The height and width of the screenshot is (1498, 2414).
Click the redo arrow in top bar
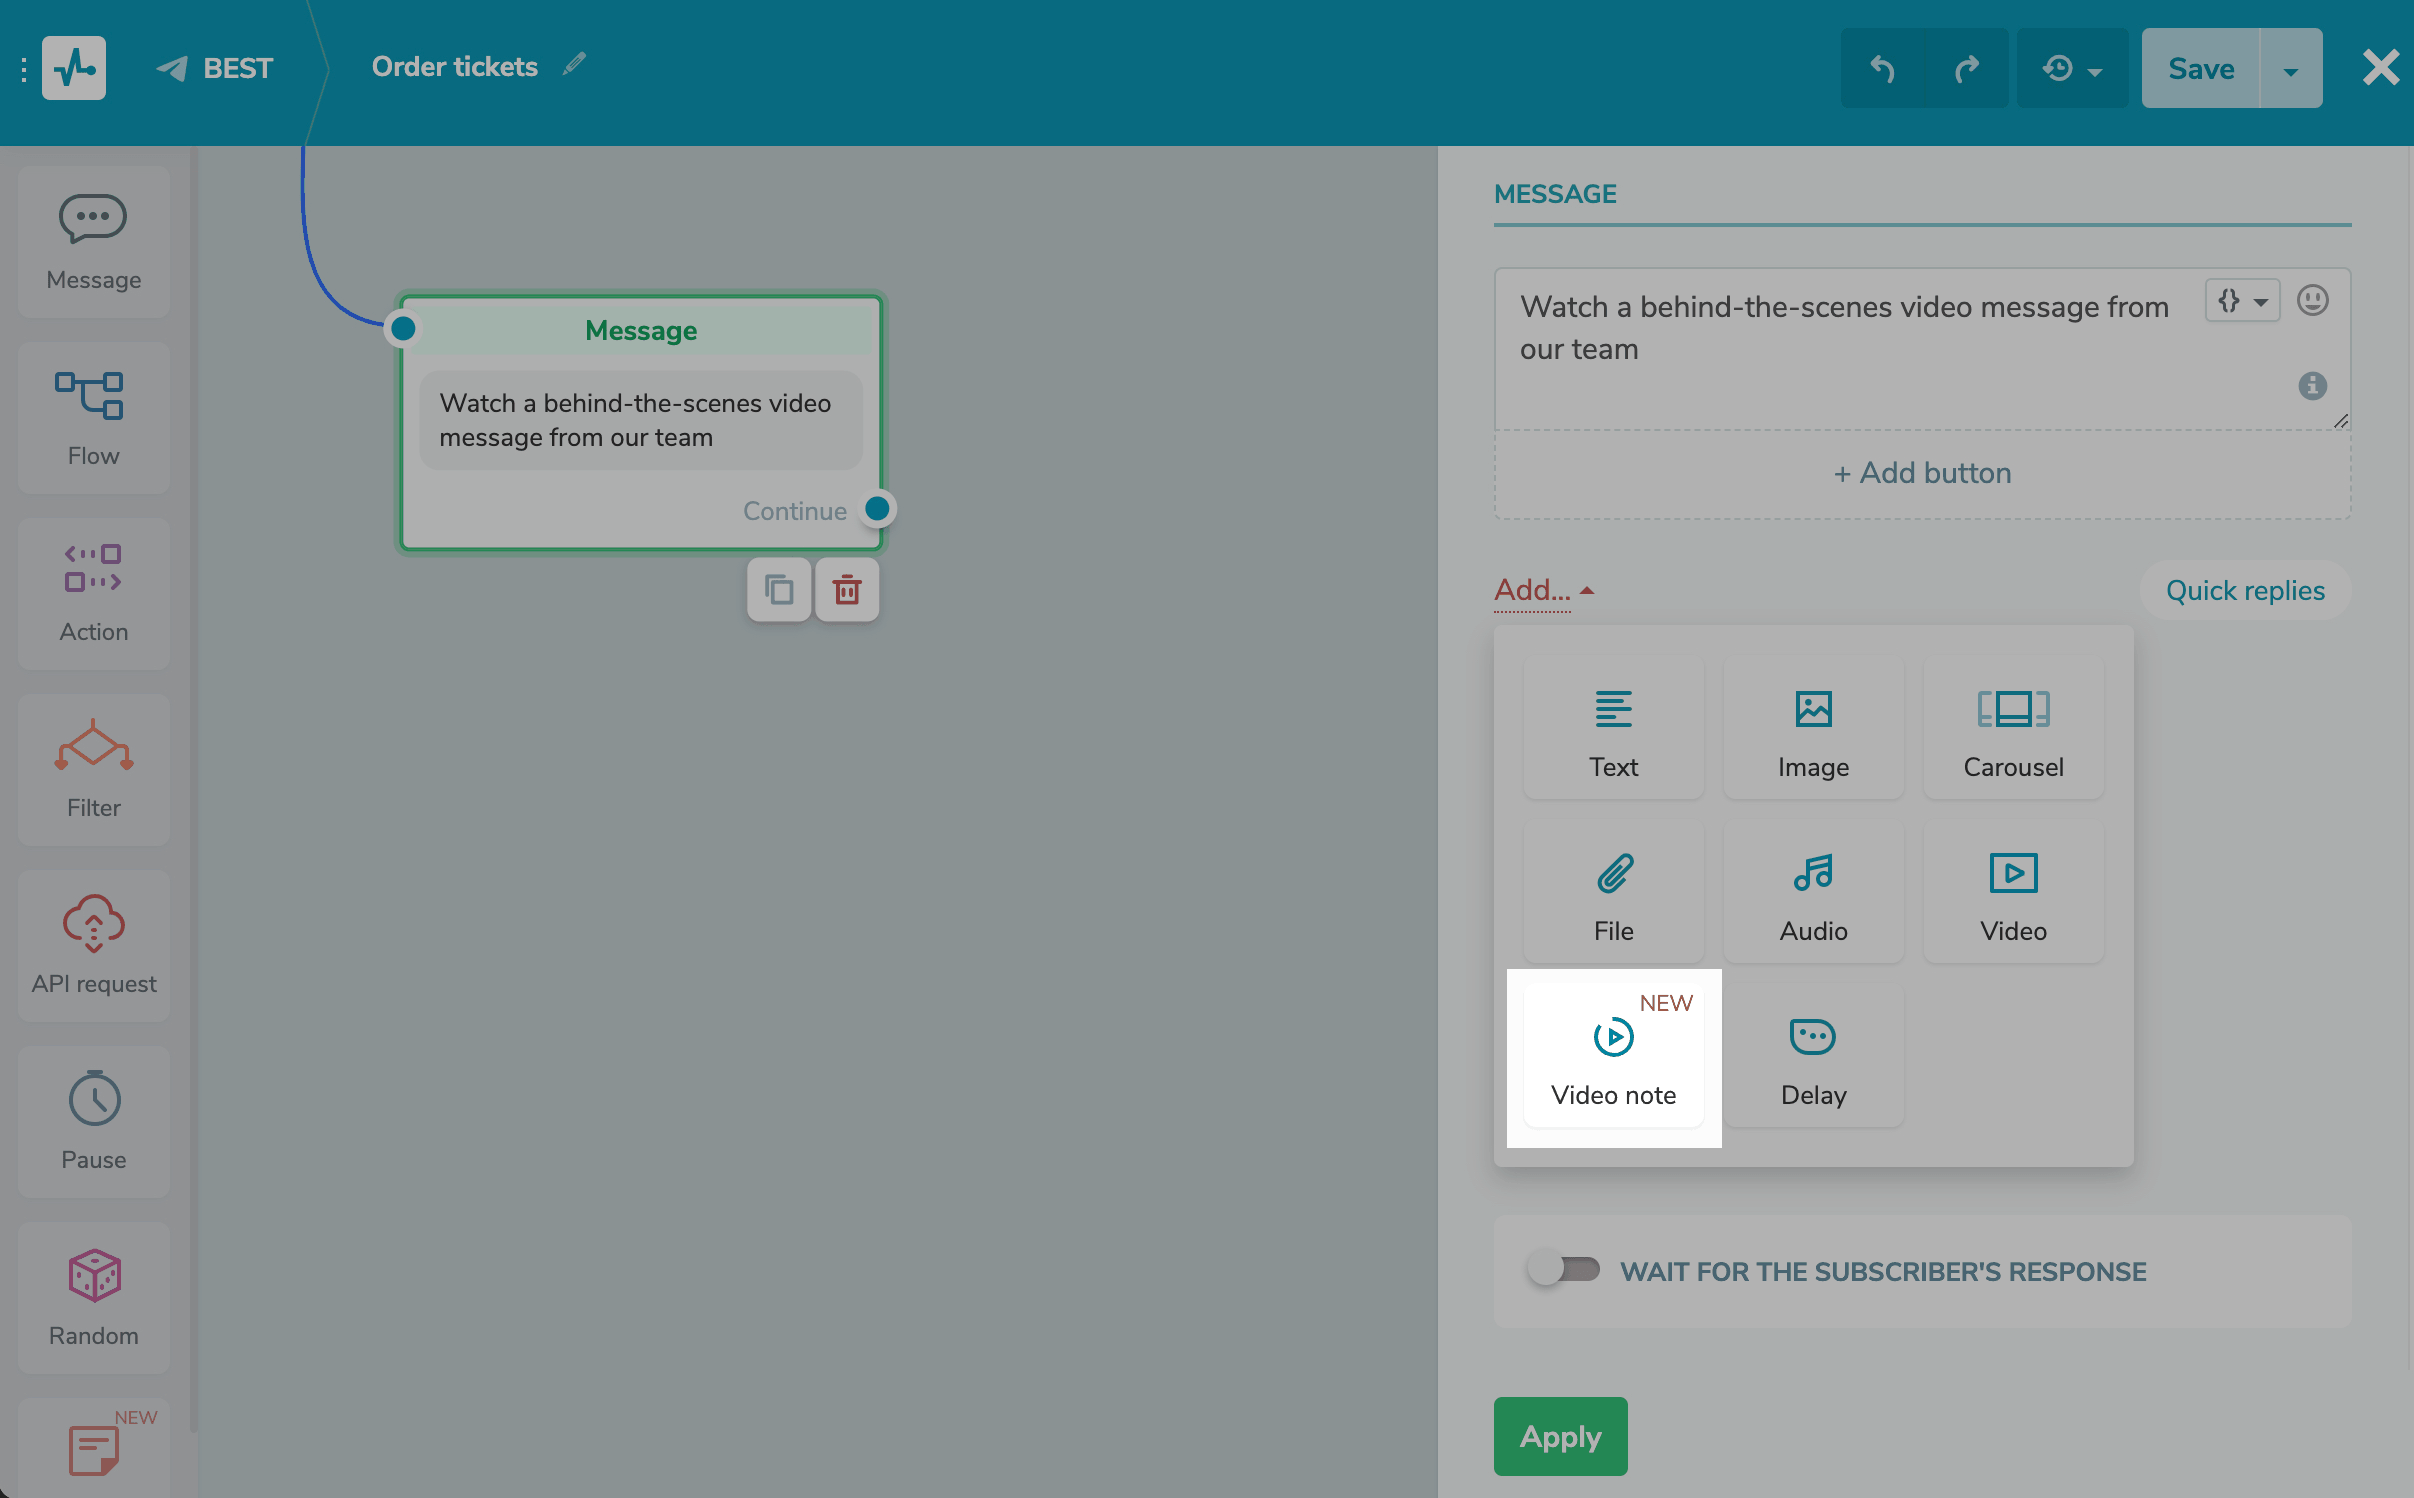(x=1966, y=69)
